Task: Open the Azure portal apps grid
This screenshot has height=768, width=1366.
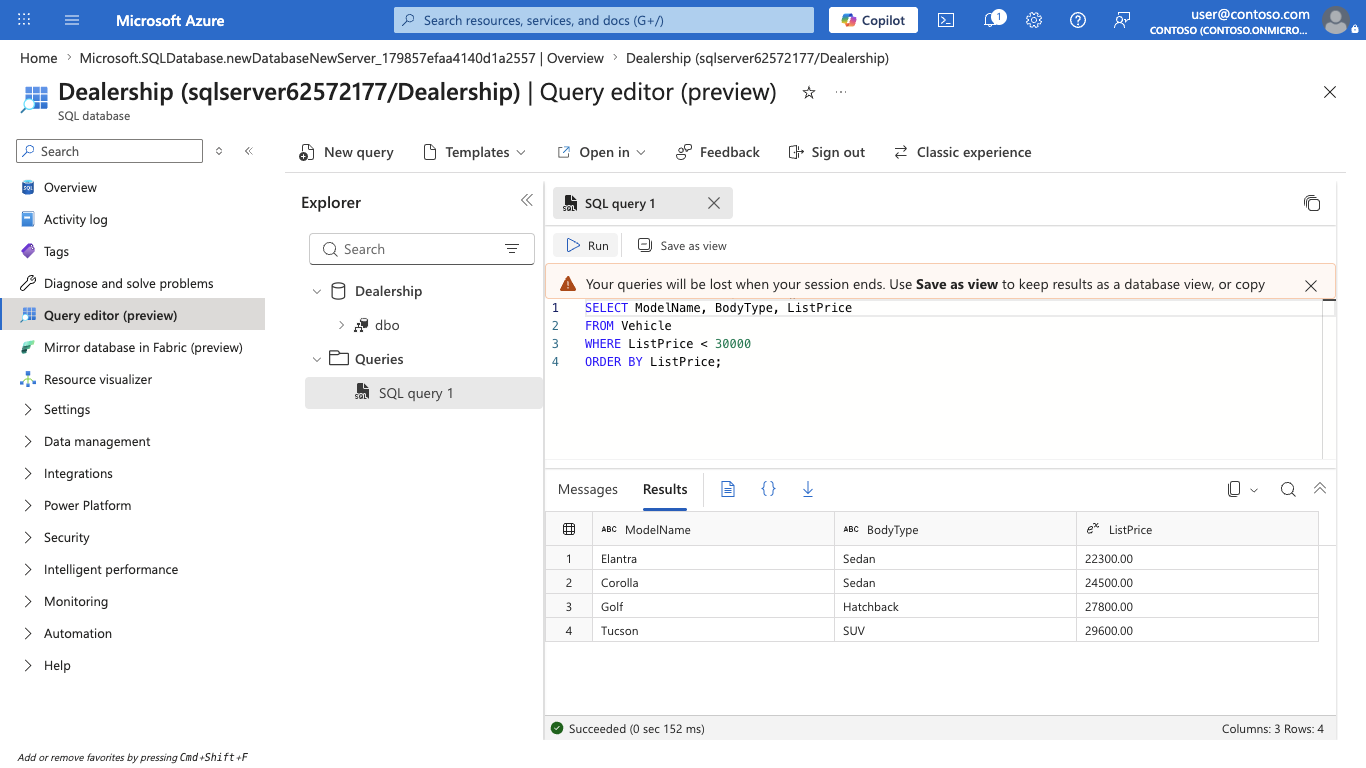Action: [x=24, y=20]
